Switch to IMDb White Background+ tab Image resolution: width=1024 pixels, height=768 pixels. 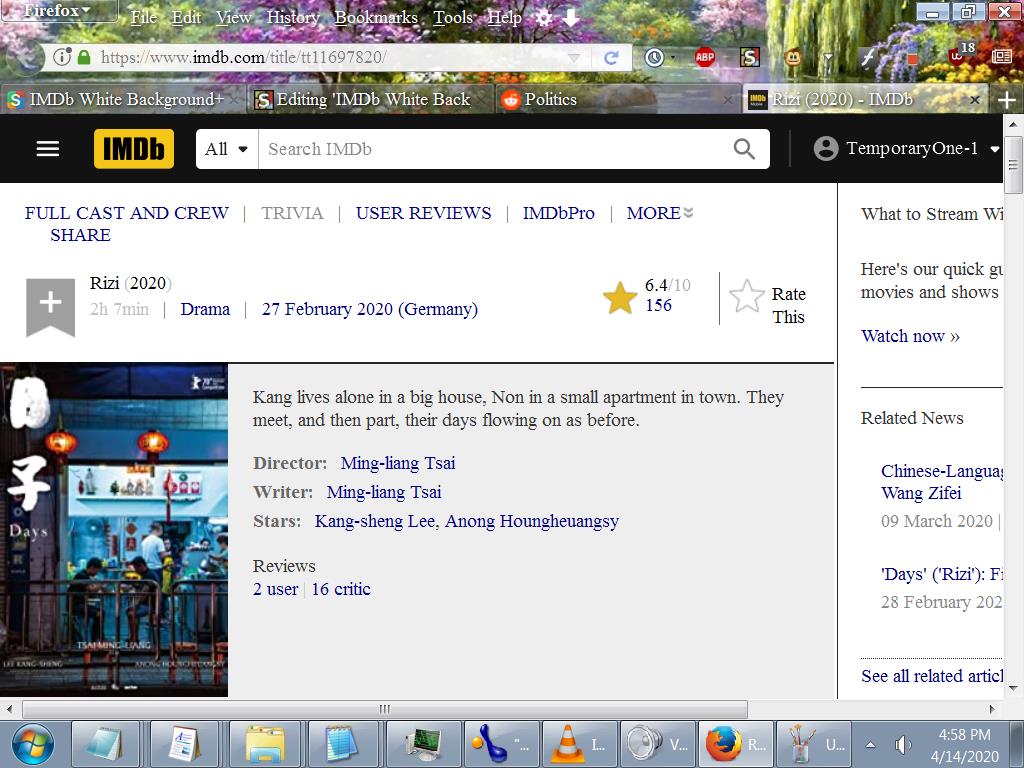tap(124, 99)
